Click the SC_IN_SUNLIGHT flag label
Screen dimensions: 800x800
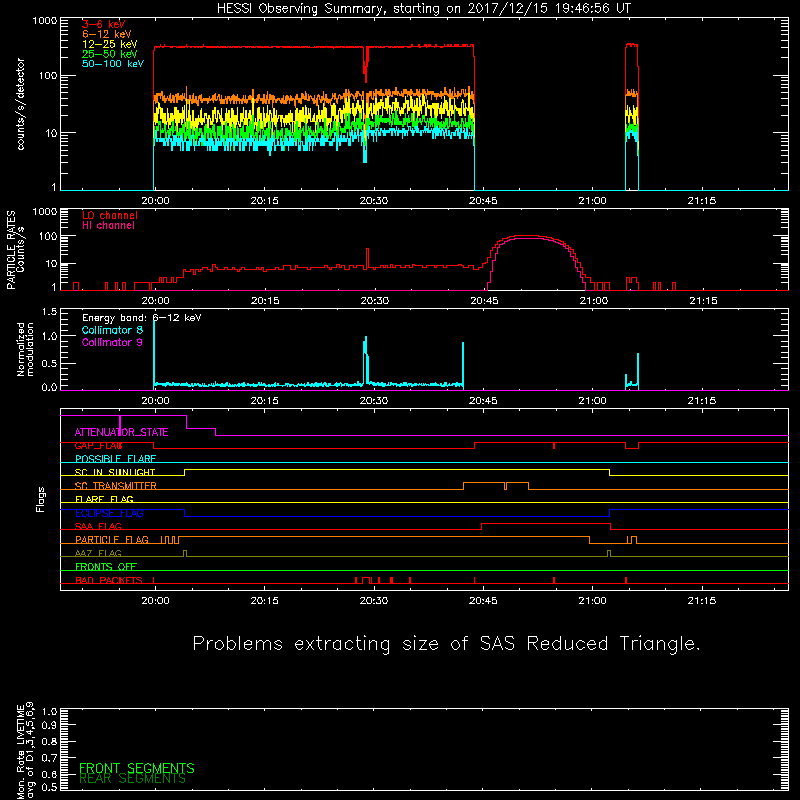(x=115, y=472)
